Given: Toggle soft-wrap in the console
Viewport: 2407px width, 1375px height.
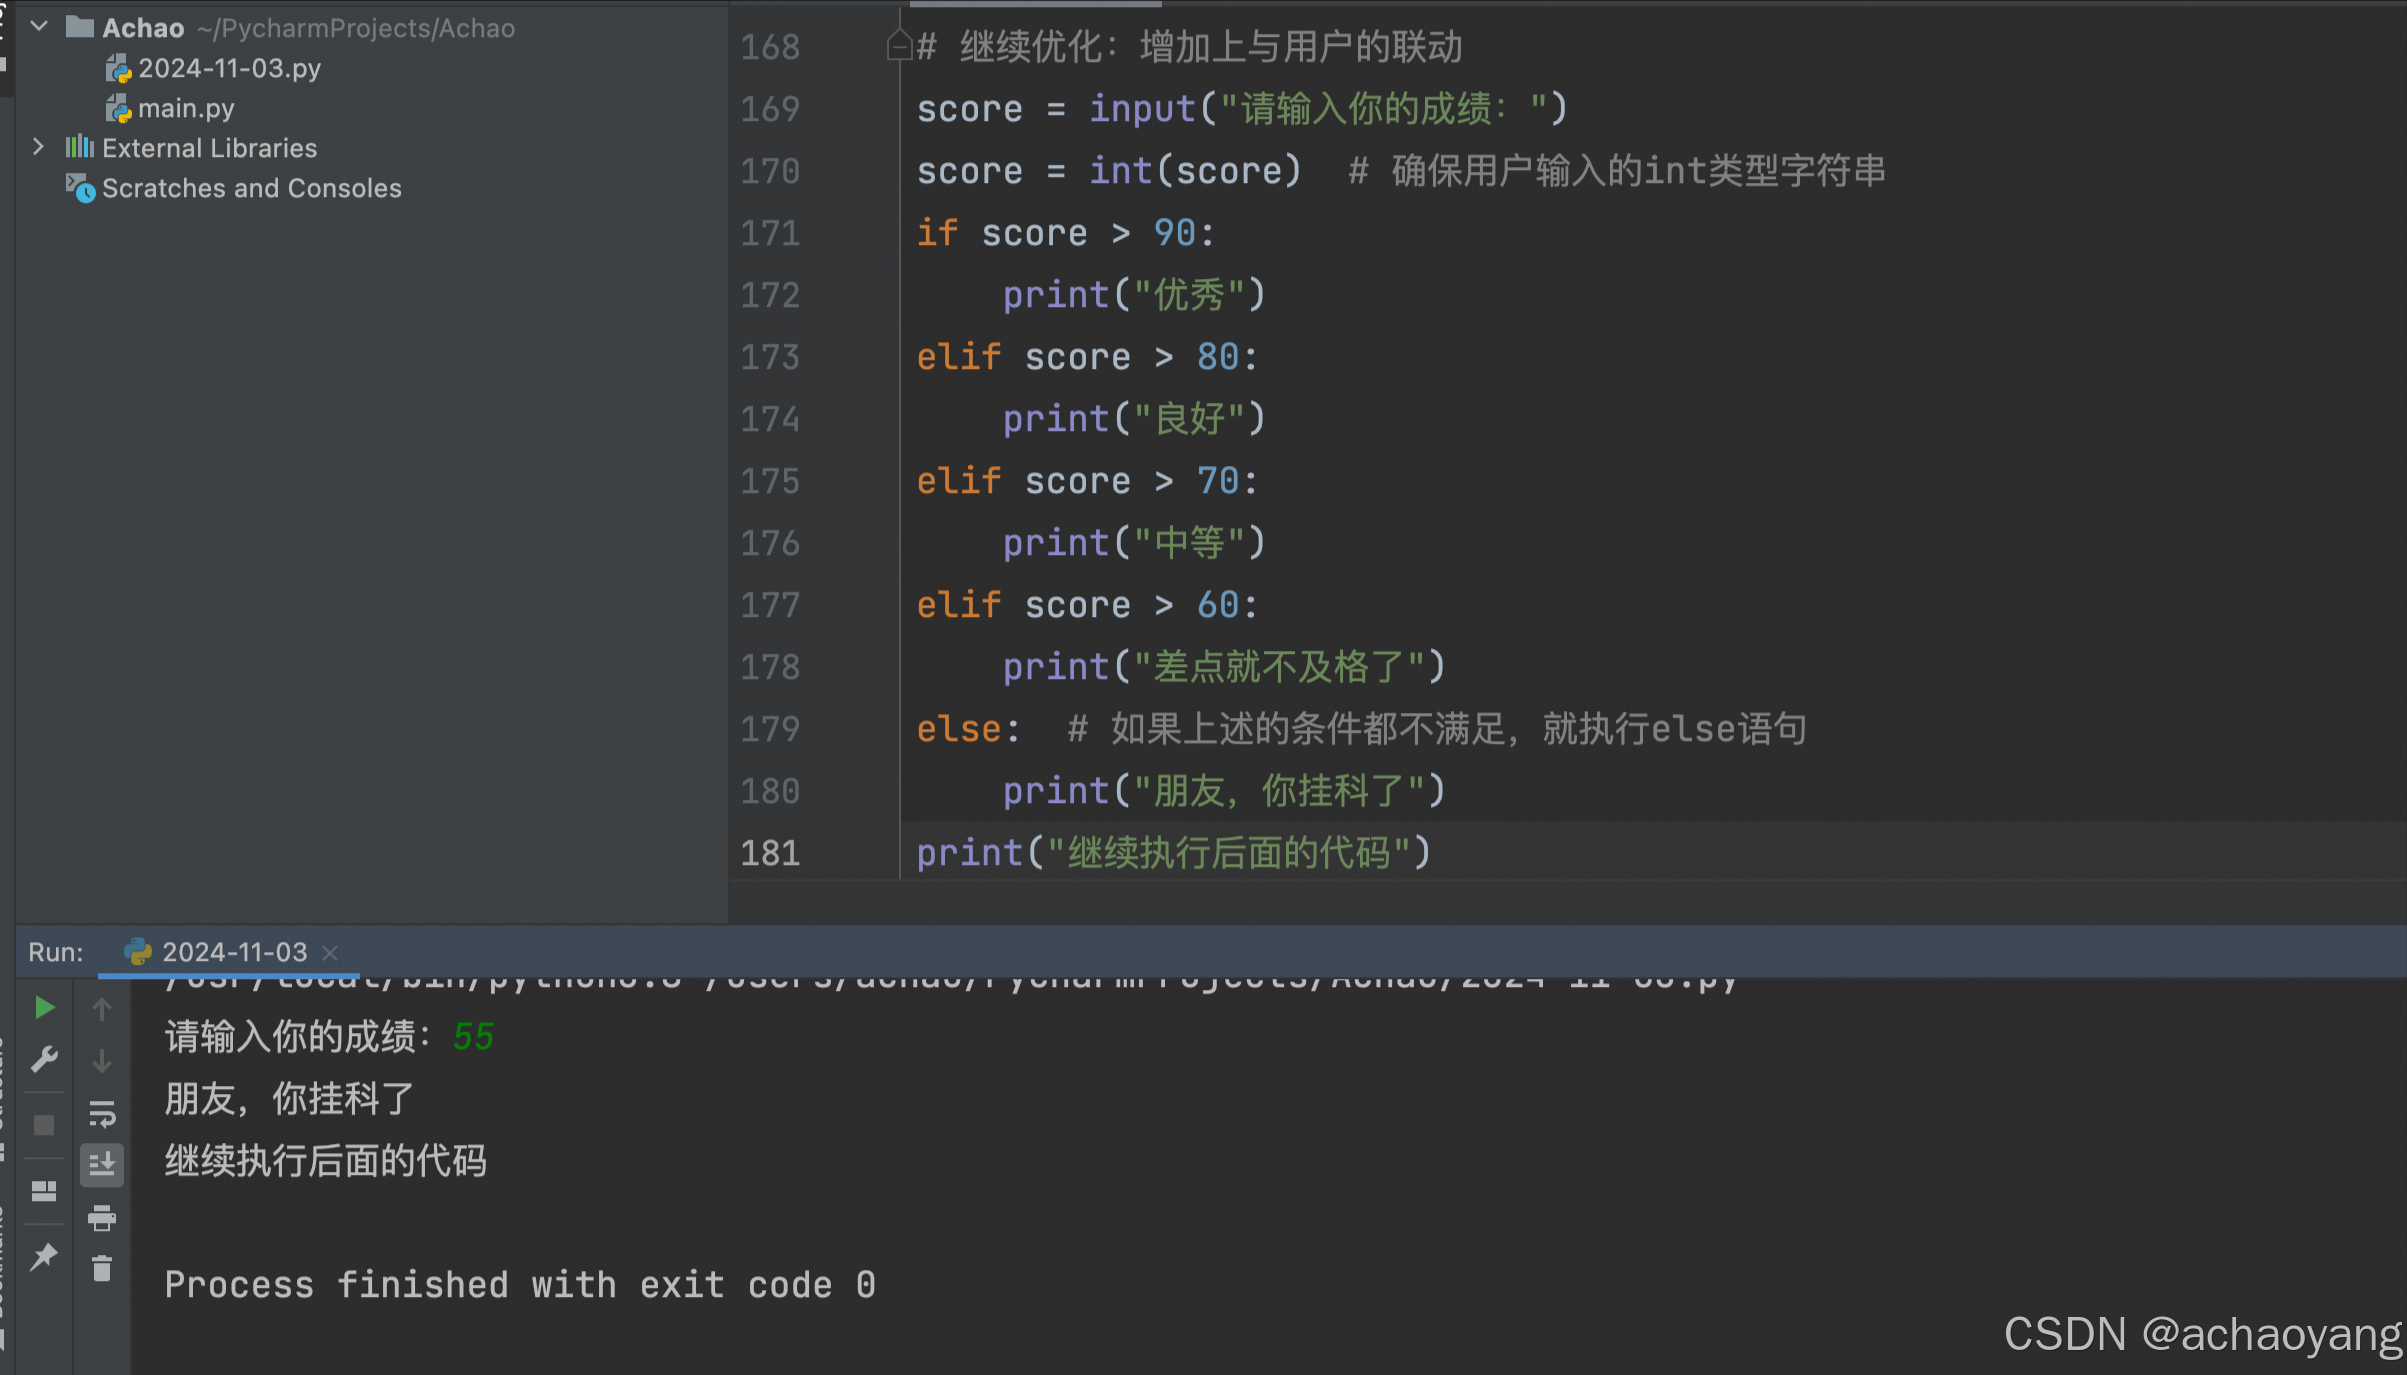Looking at the screenshot, I should (101, 1113).
